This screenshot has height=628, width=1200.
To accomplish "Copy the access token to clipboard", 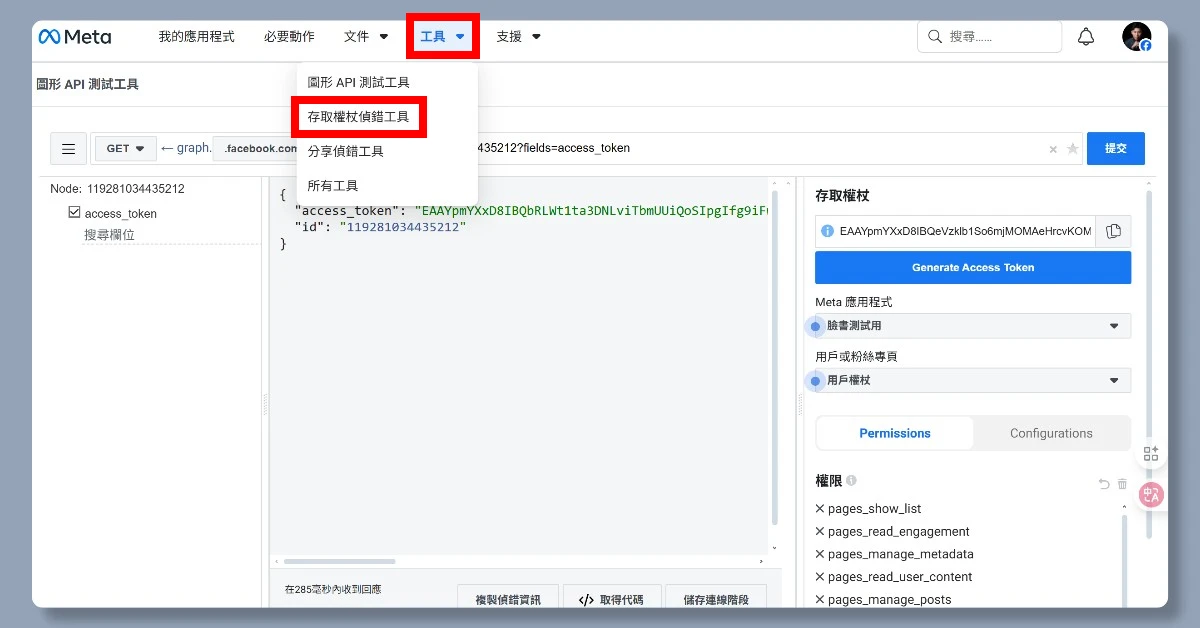I will coord(1113,231).
